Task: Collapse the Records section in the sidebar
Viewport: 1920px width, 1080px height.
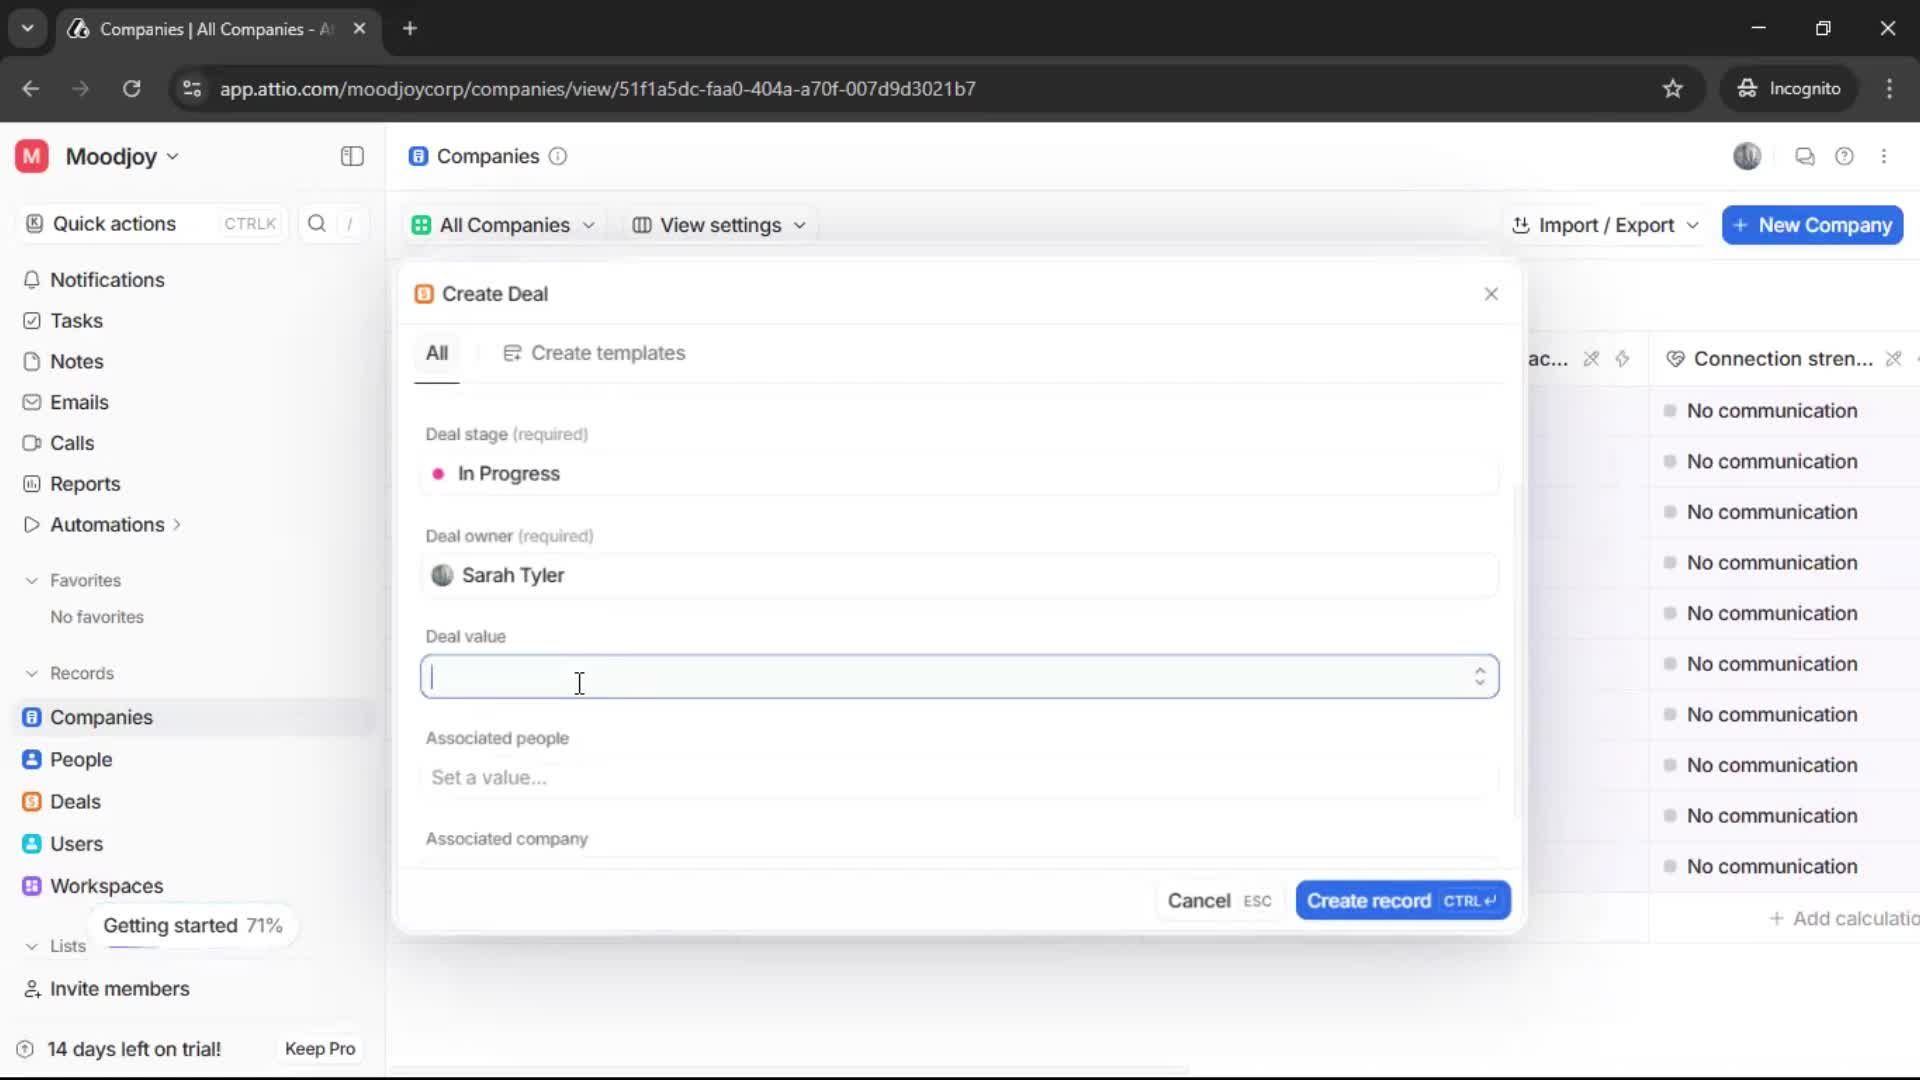Action: 33,673
